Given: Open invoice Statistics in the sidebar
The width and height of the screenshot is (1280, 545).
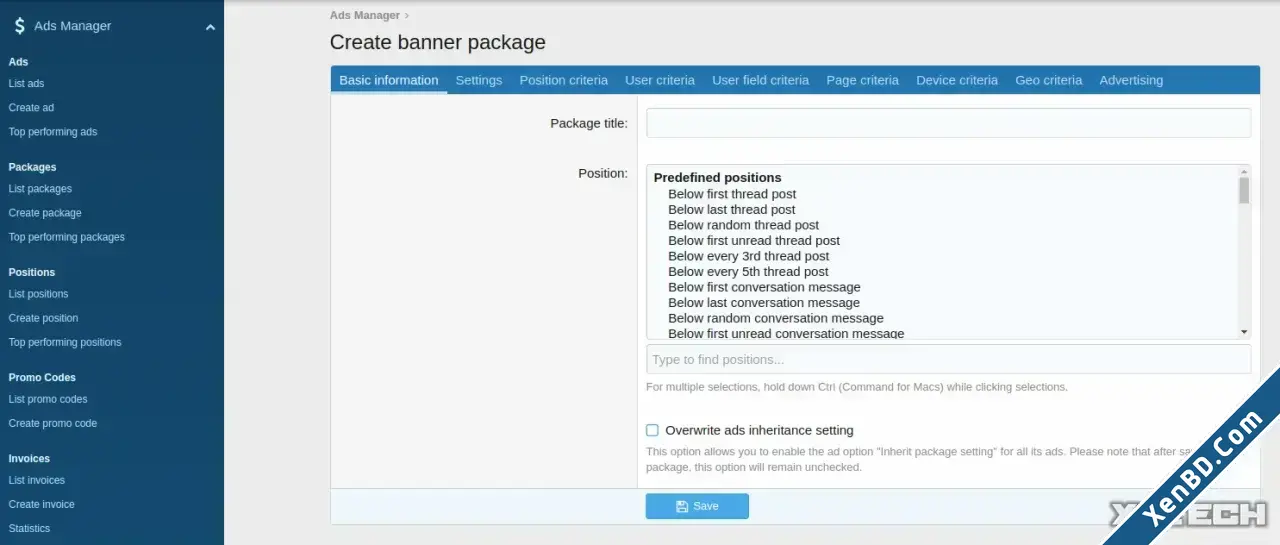Looking at the screenshot, I should click(29, 528).
